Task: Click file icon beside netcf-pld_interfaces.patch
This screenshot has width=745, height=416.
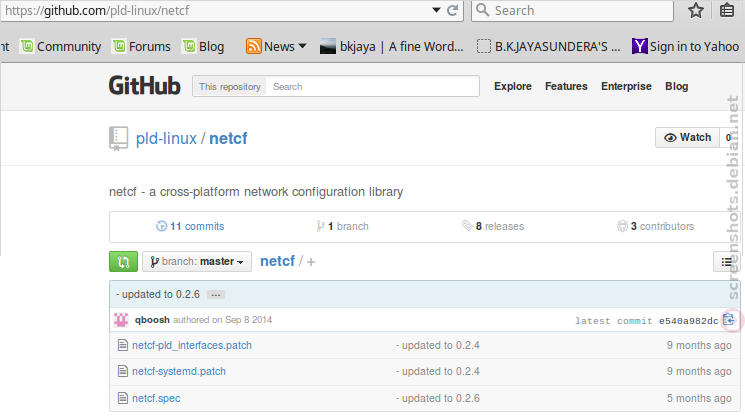Action: point(123,345)
